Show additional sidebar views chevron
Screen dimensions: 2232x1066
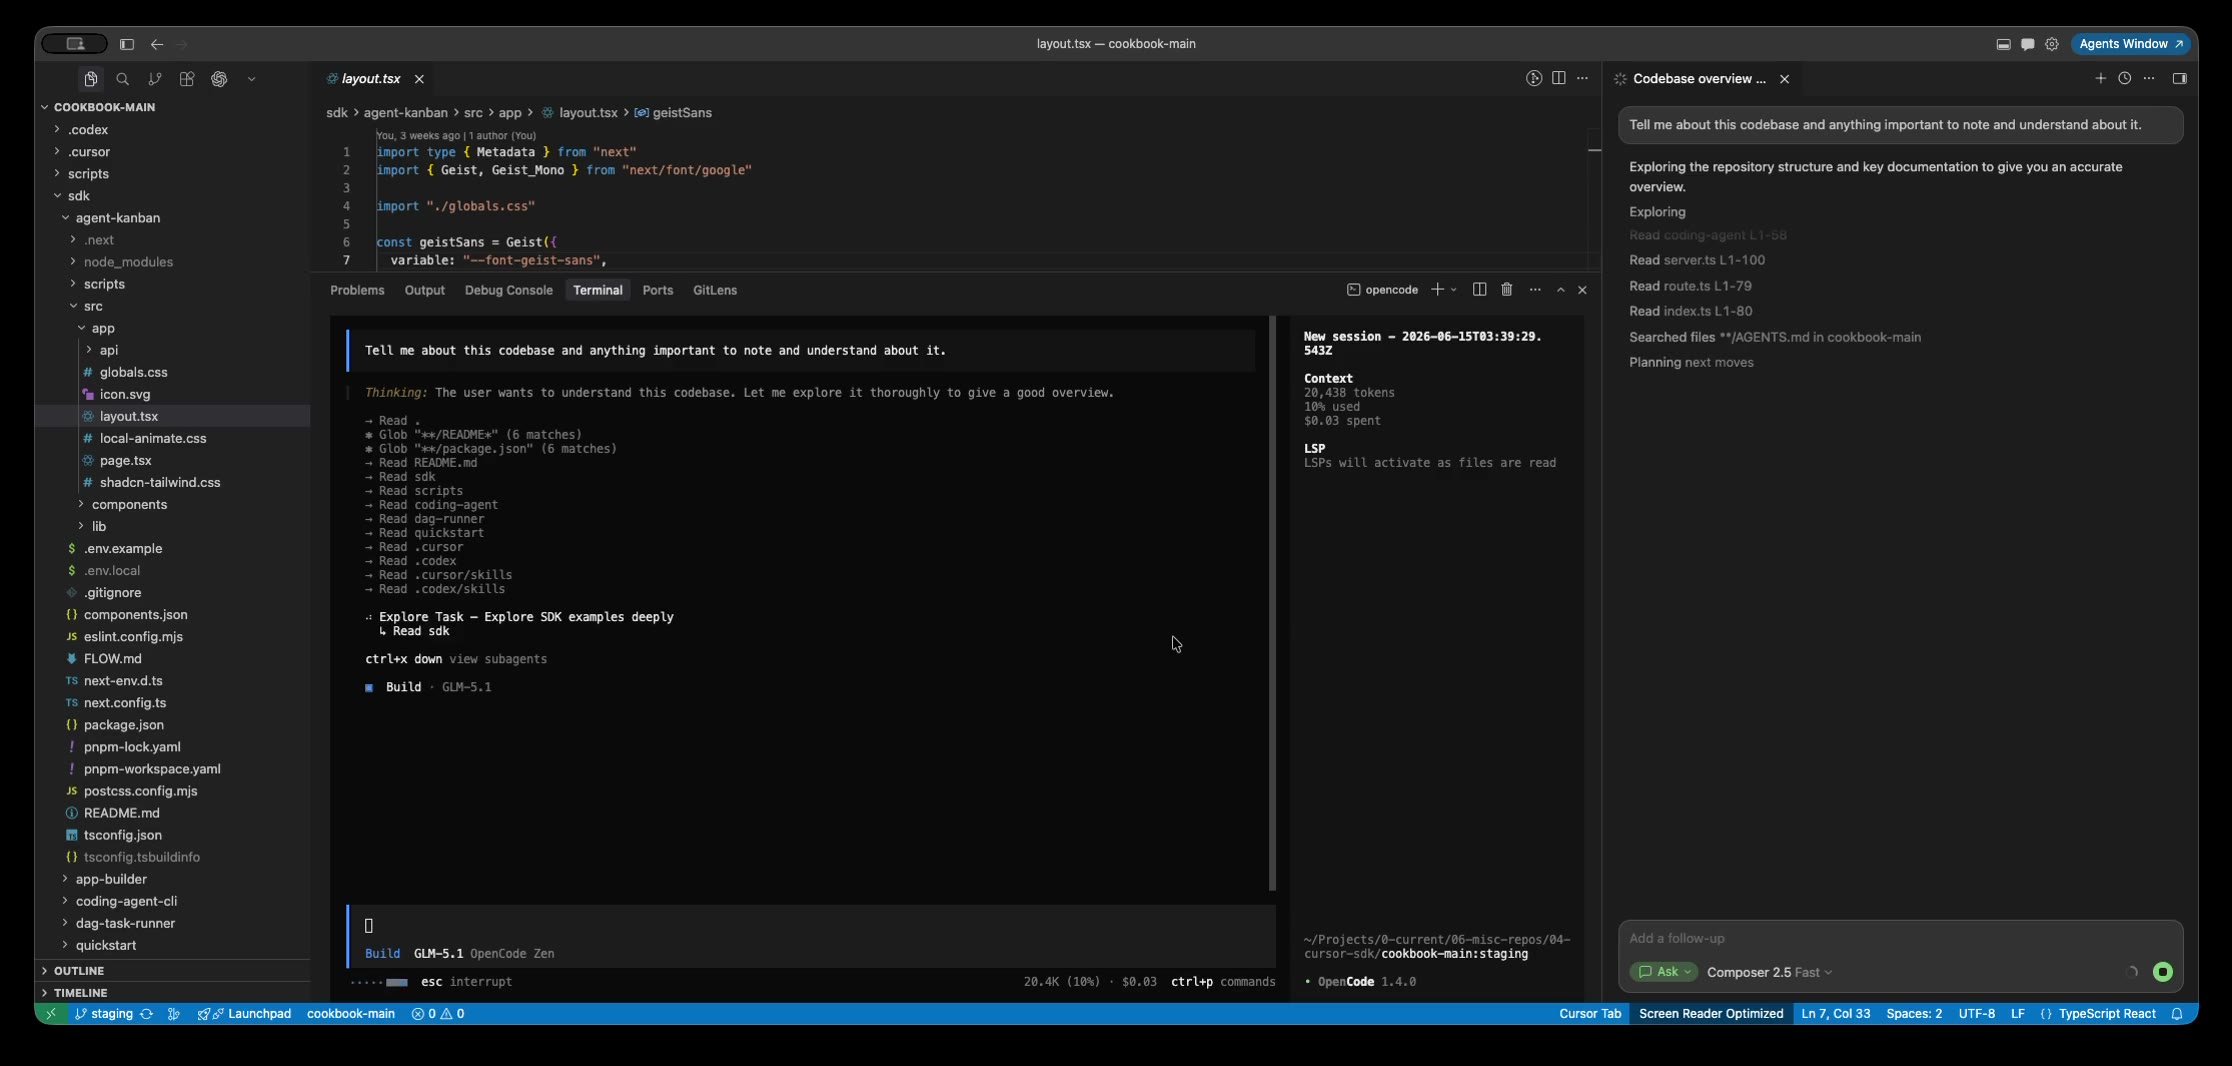(x=251, y=79)
